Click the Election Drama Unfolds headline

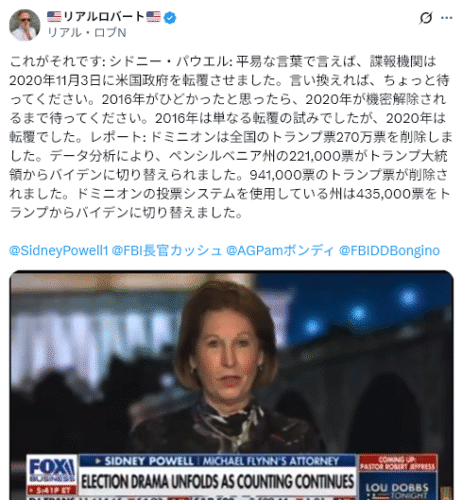click(217, 482)
